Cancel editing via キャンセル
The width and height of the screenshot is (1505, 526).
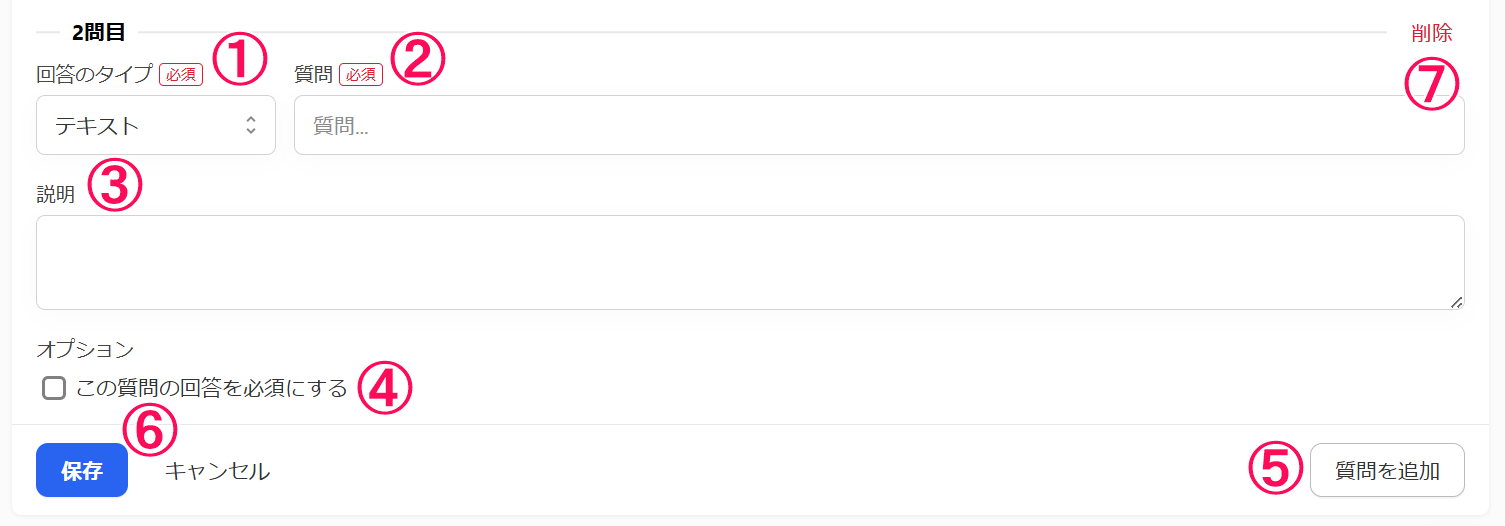pyautogui.click(x=217, y=471)
